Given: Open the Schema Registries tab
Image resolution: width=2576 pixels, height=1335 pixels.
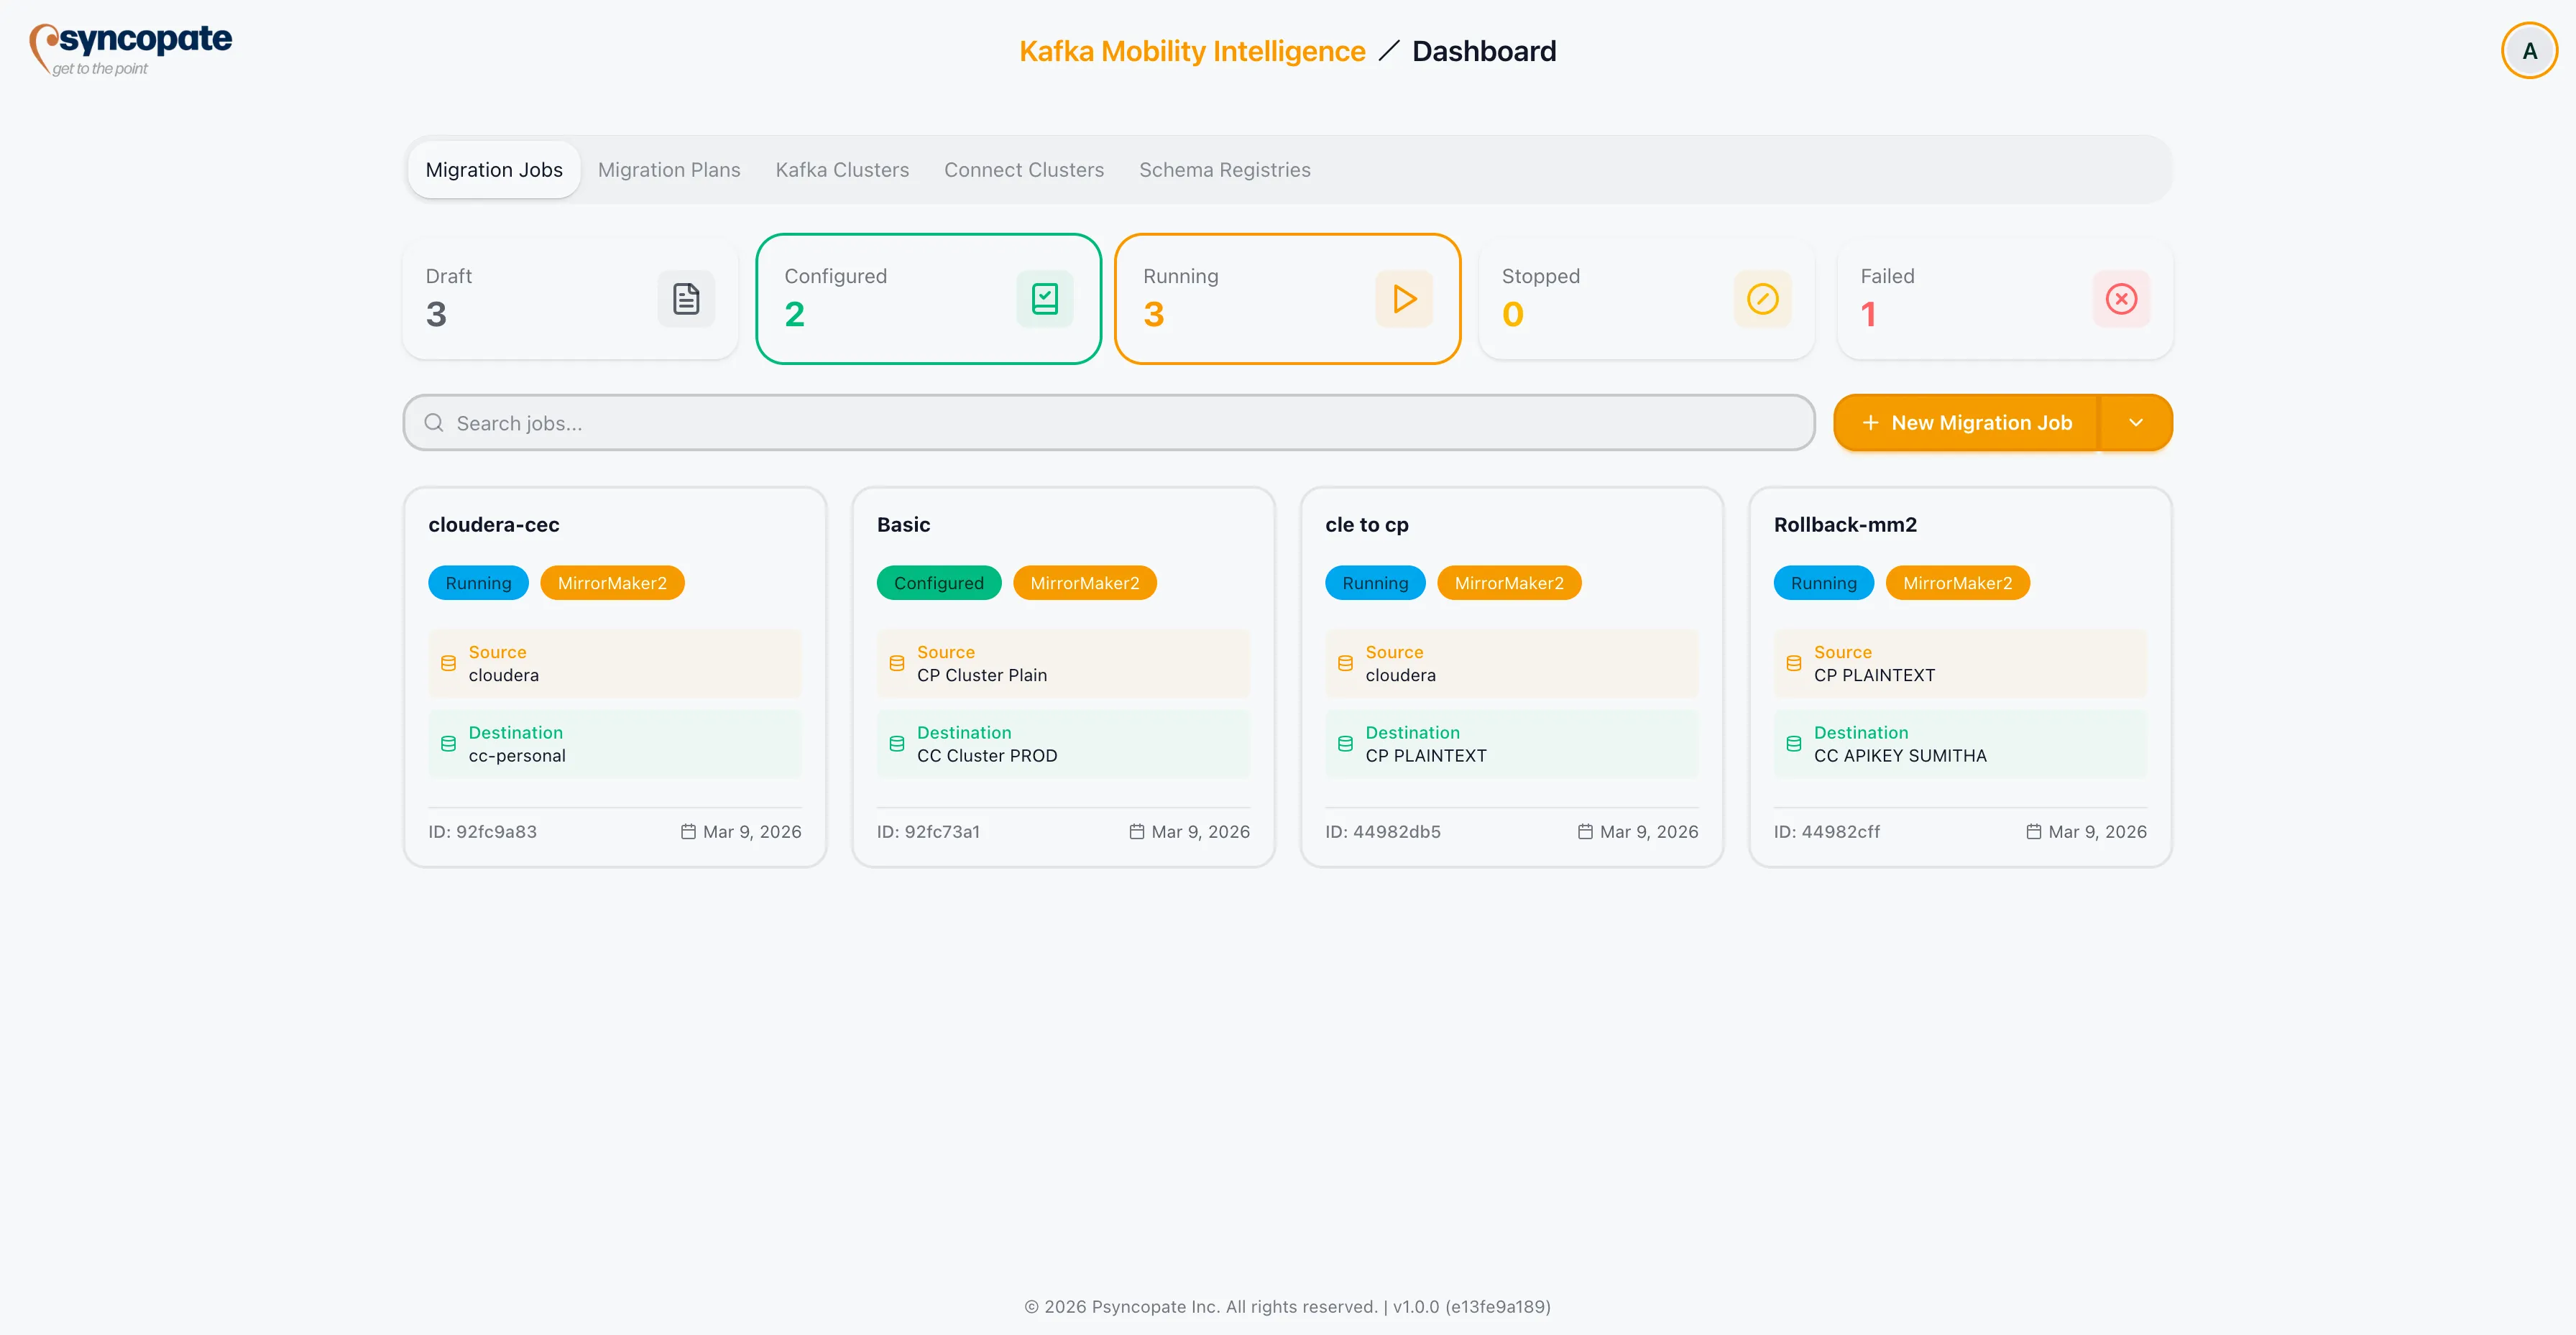Looking at the screenshot, I should [x=1225, y=169].
